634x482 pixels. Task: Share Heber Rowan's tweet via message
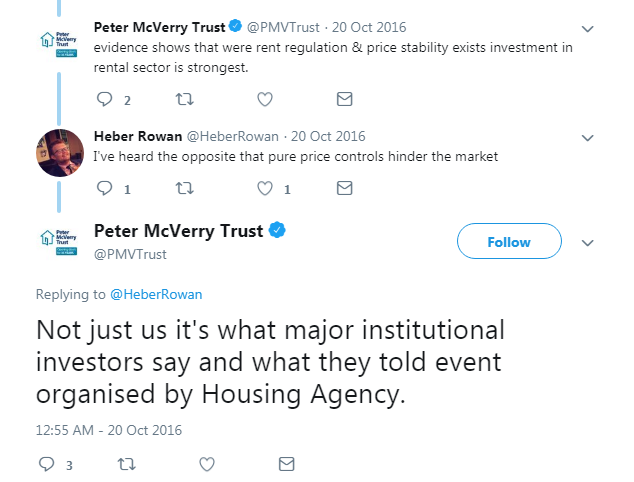(x=344, y=188)
